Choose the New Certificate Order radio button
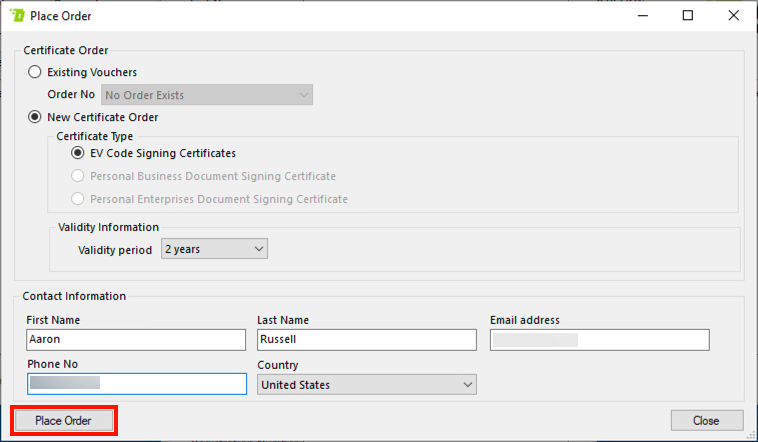Image resolution: width=758 pixels, height=442 pixels. (x=36, y=117)
